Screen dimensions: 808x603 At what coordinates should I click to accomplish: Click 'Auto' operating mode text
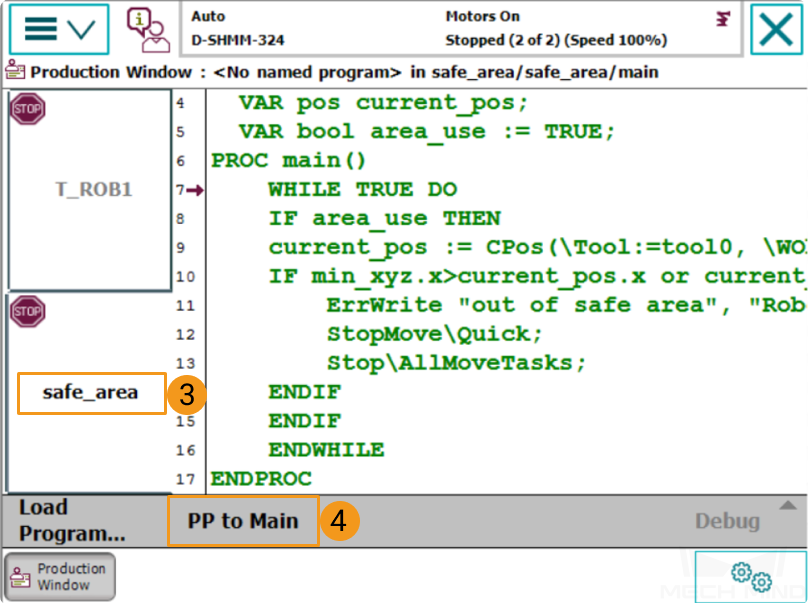pos(208,16)
